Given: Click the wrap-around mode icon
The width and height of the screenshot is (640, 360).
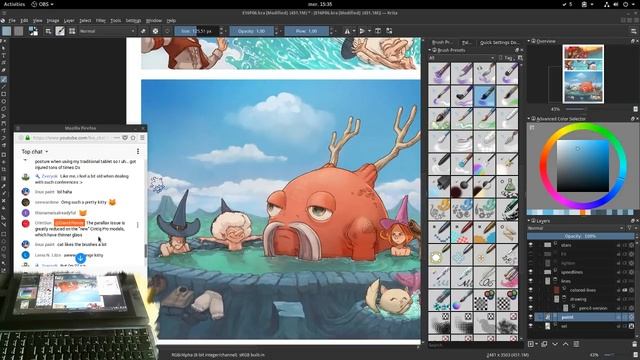Looking at the screenshot, I should (378, 31).
